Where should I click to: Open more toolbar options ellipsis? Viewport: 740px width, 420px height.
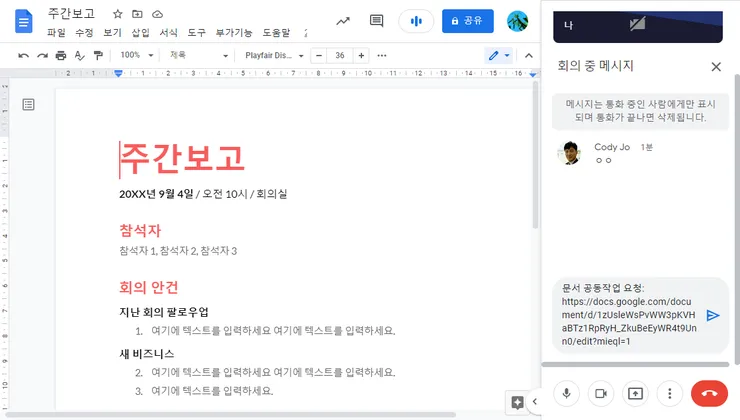382,56
